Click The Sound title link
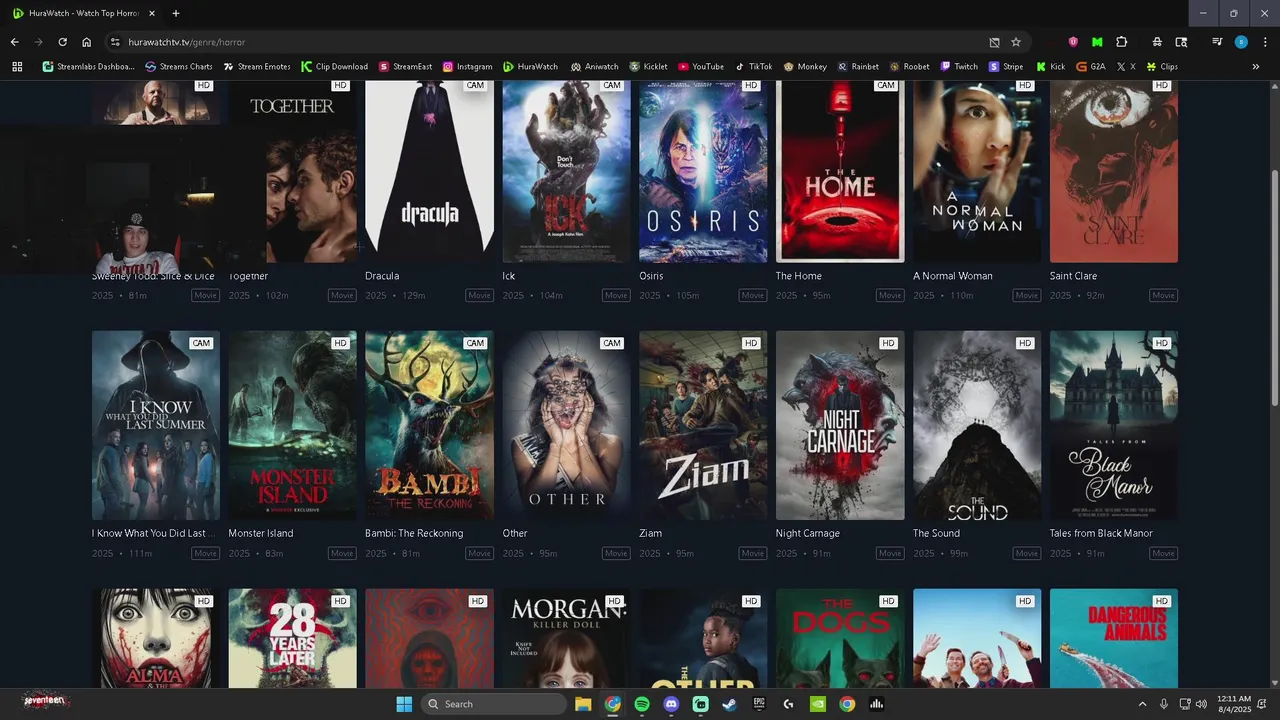The width and height of the screenshot is (1280, 720). click(936, 533)
